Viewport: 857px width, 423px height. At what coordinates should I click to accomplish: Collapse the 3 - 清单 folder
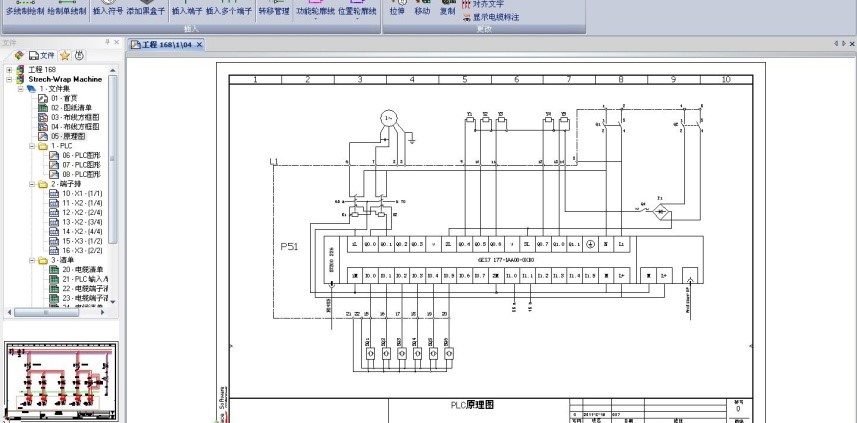coord(32,261)
